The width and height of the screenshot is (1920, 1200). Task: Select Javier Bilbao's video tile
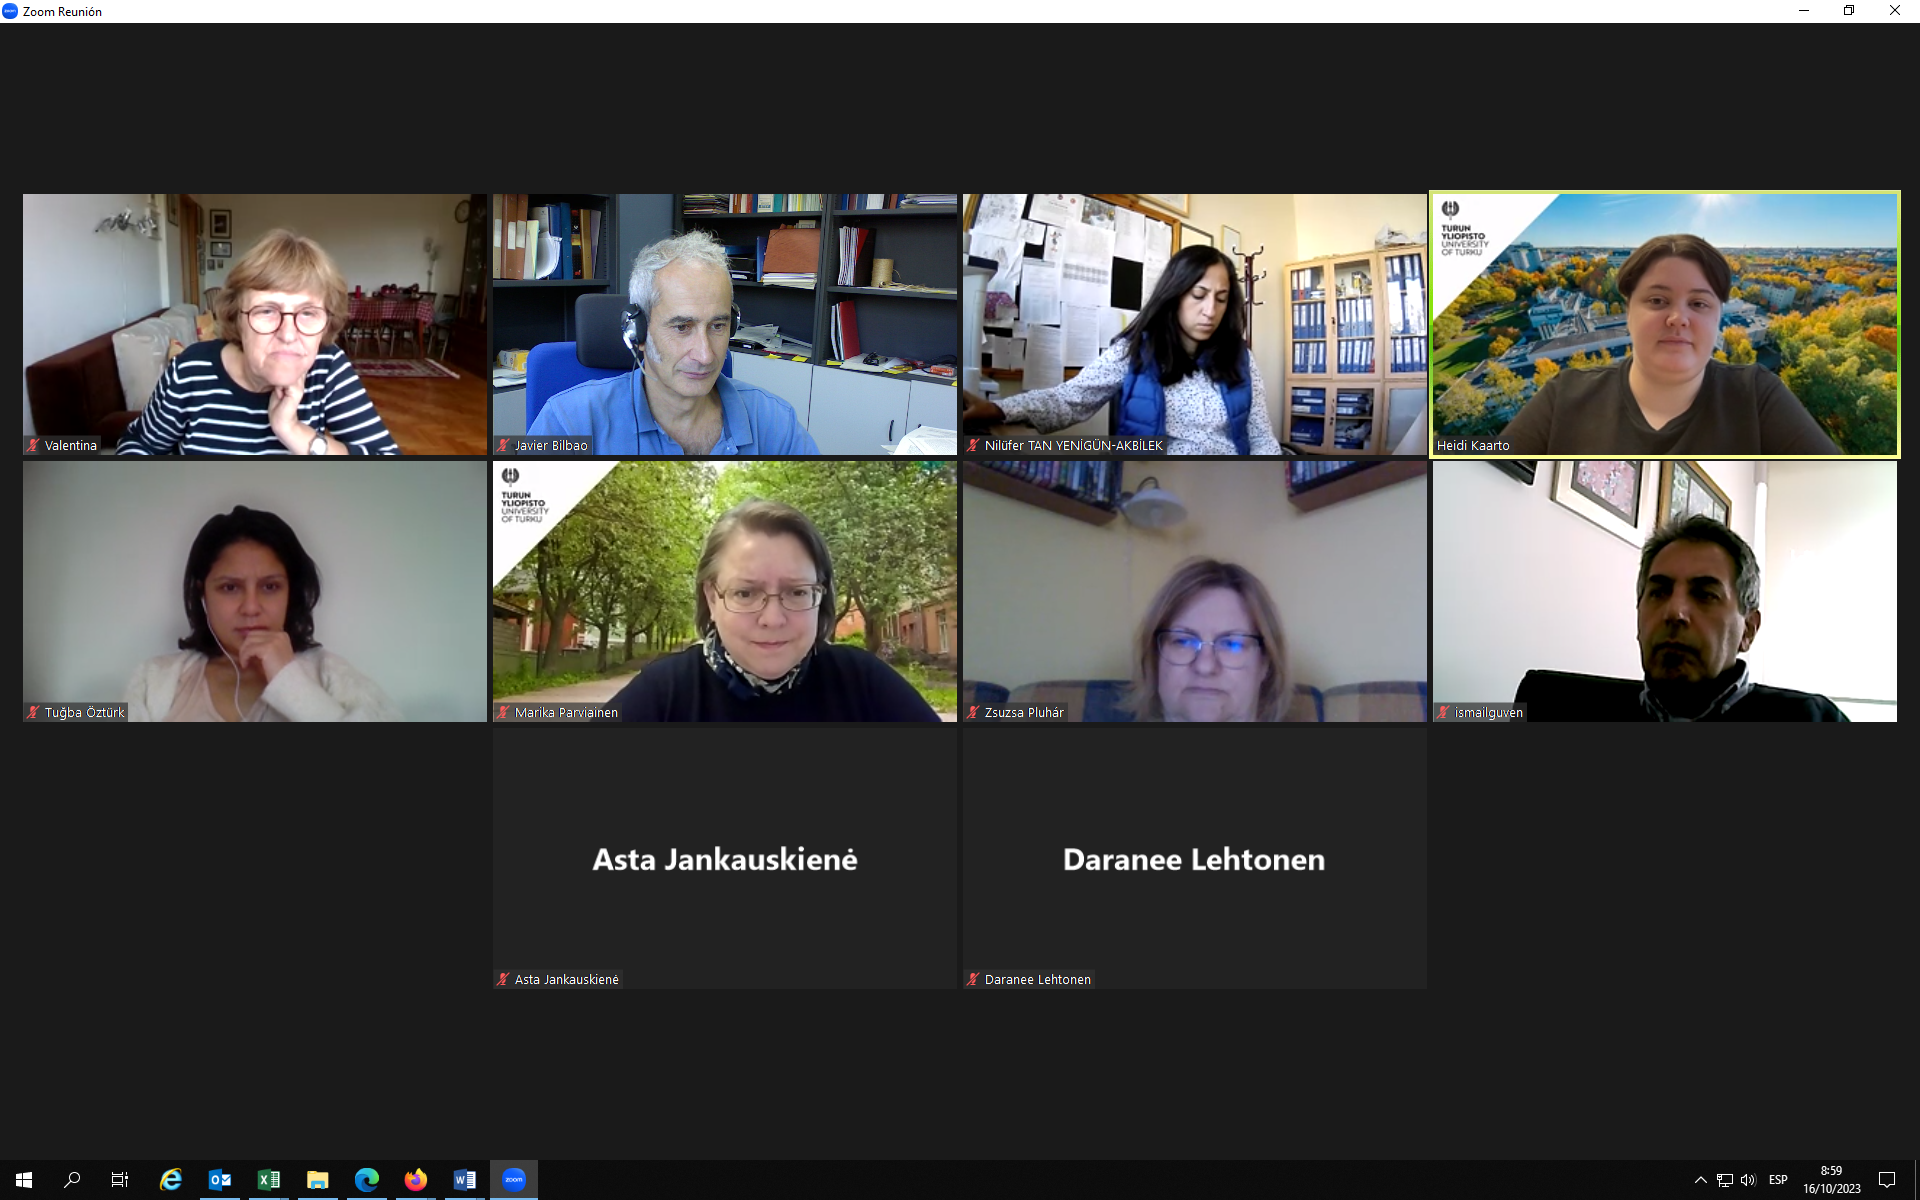point(725,324)
